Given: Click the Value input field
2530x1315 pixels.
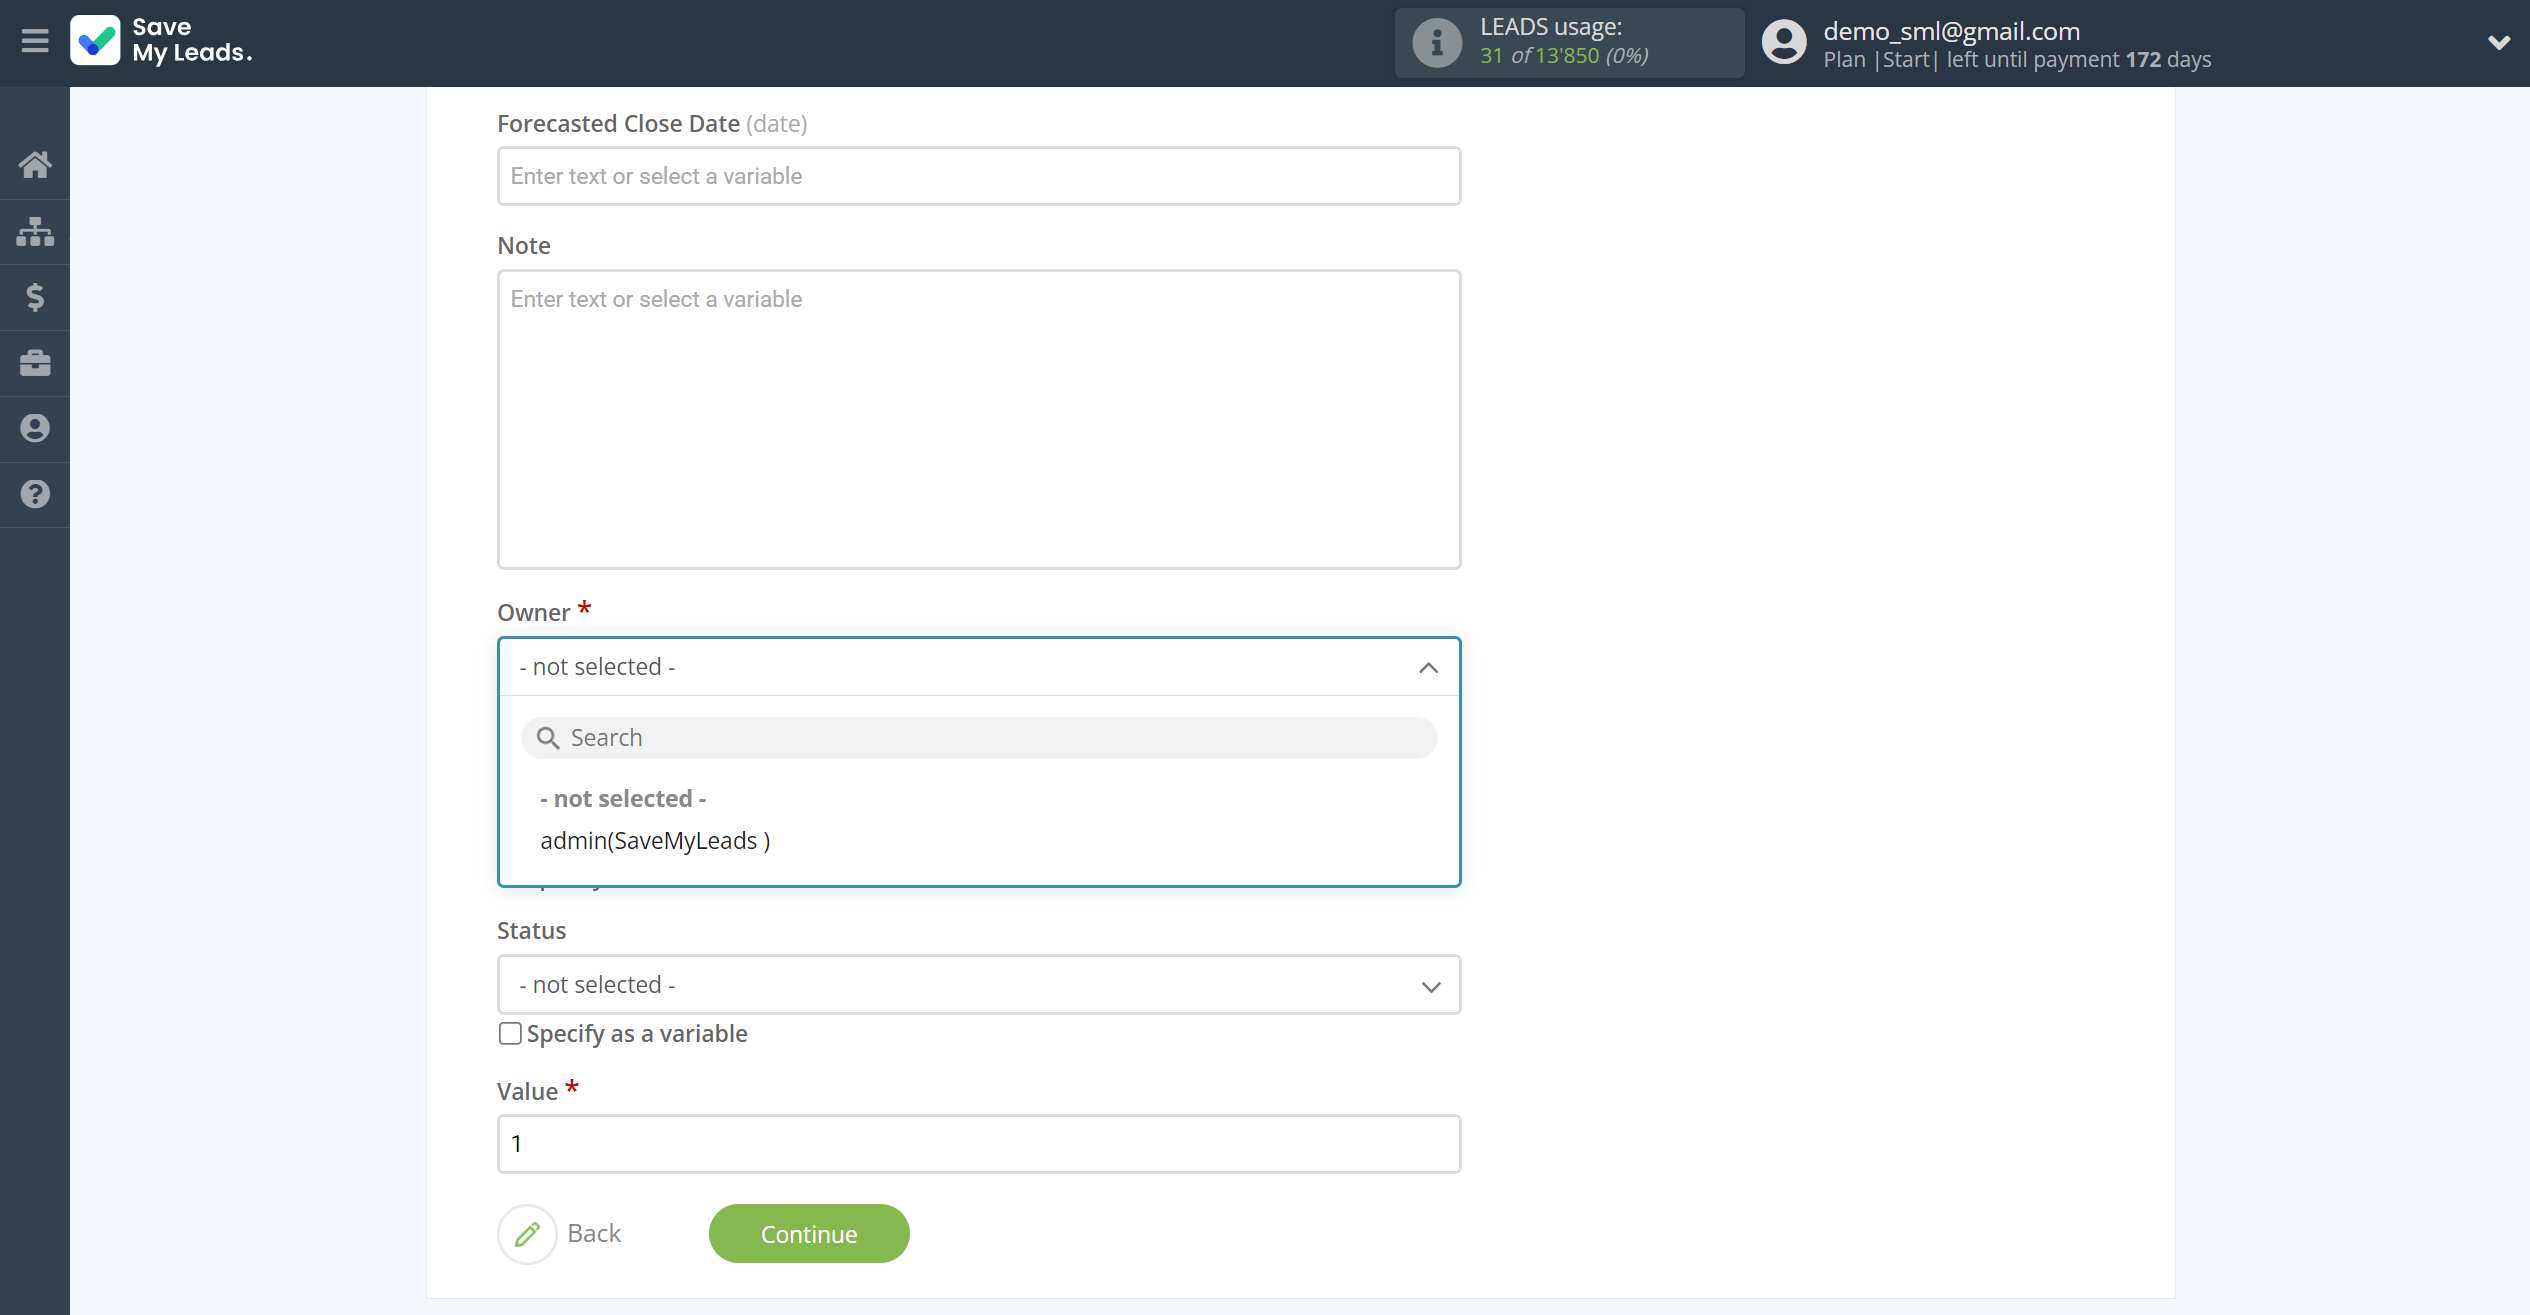Looking at the screenshot, I should 979,1144.
